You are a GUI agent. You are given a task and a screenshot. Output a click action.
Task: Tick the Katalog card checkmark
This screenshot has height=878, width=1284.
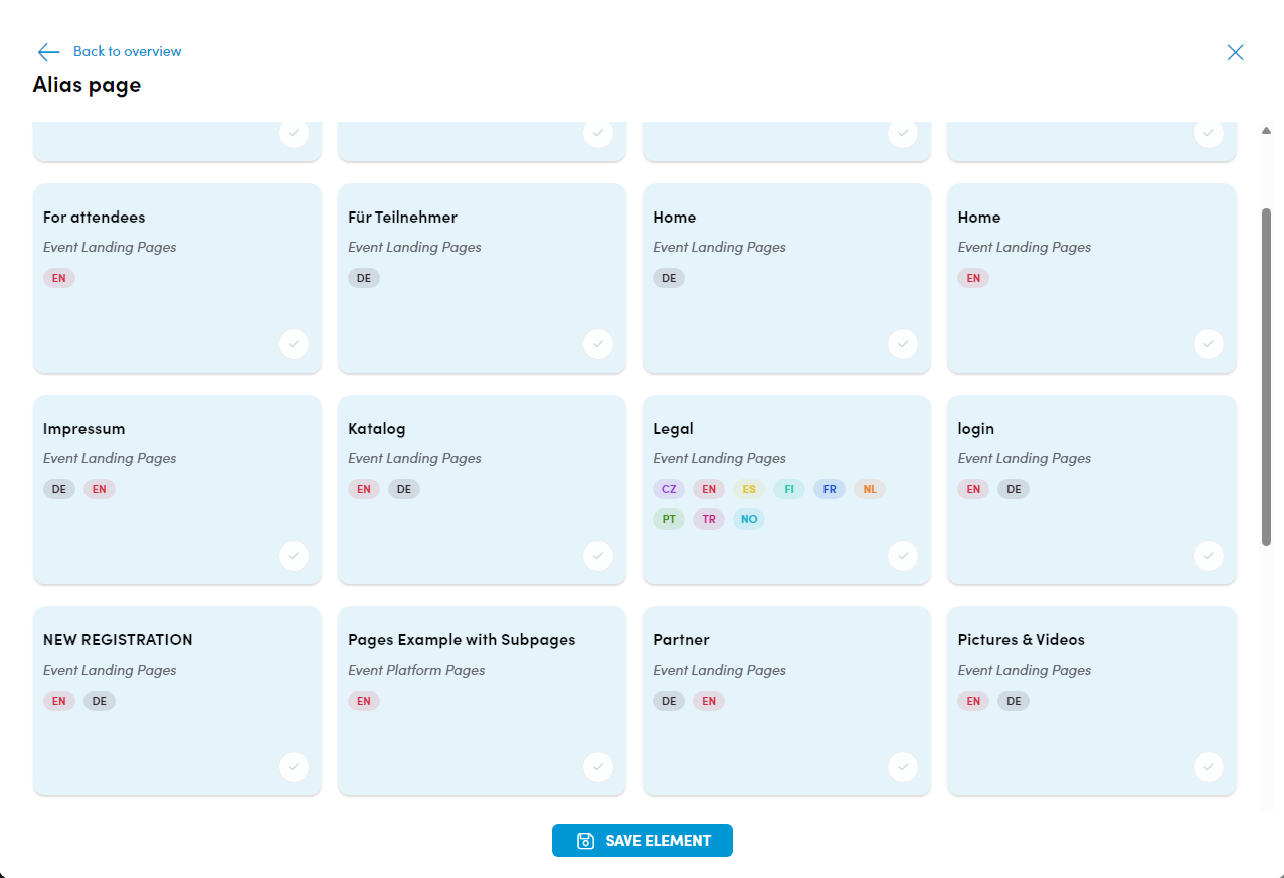point(598,555)
